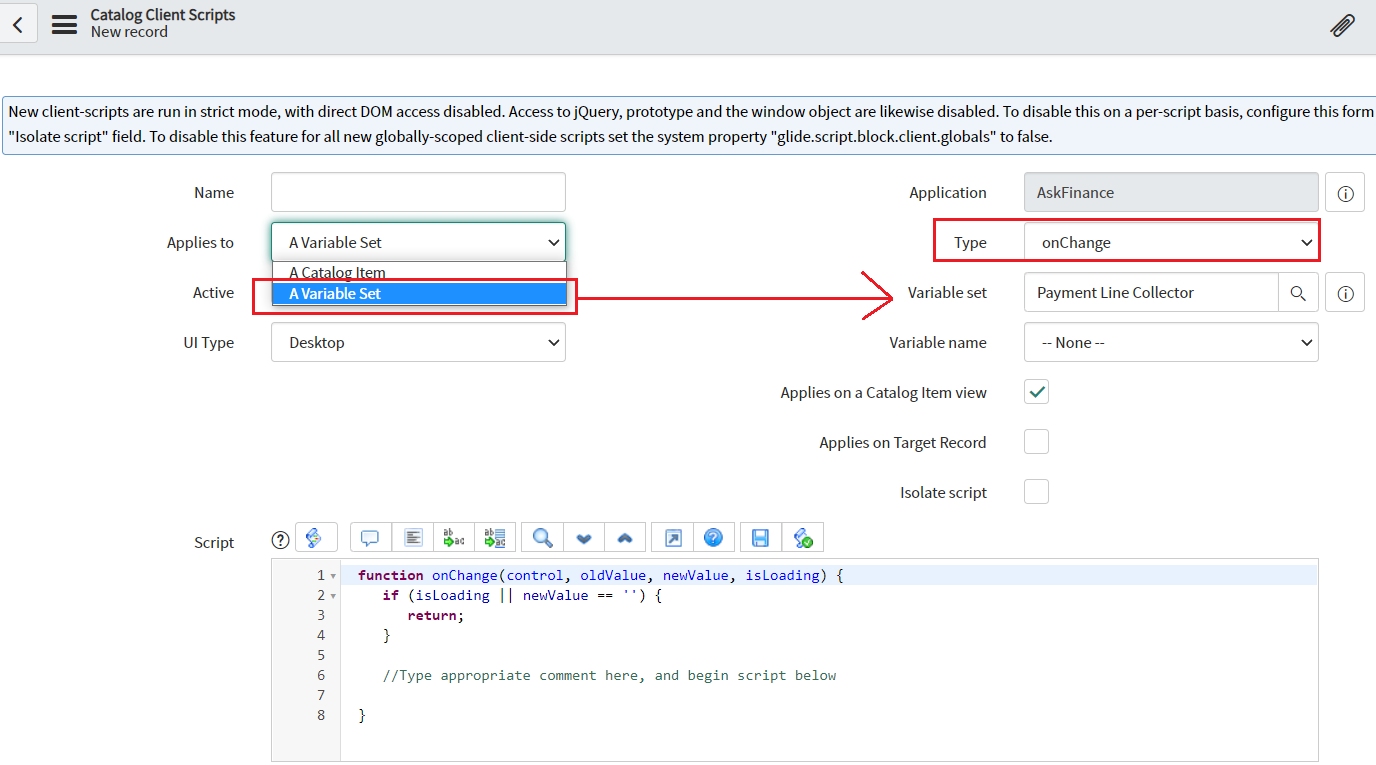Click the Replace icon in script toolbar
The height and width of the screenshot is (765, 1376).
pyautogui.click(x=453, y=538)
